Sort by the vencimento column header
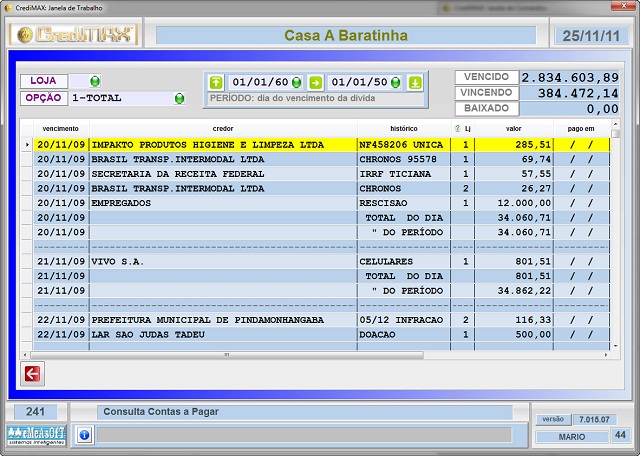 pos(61,129)
